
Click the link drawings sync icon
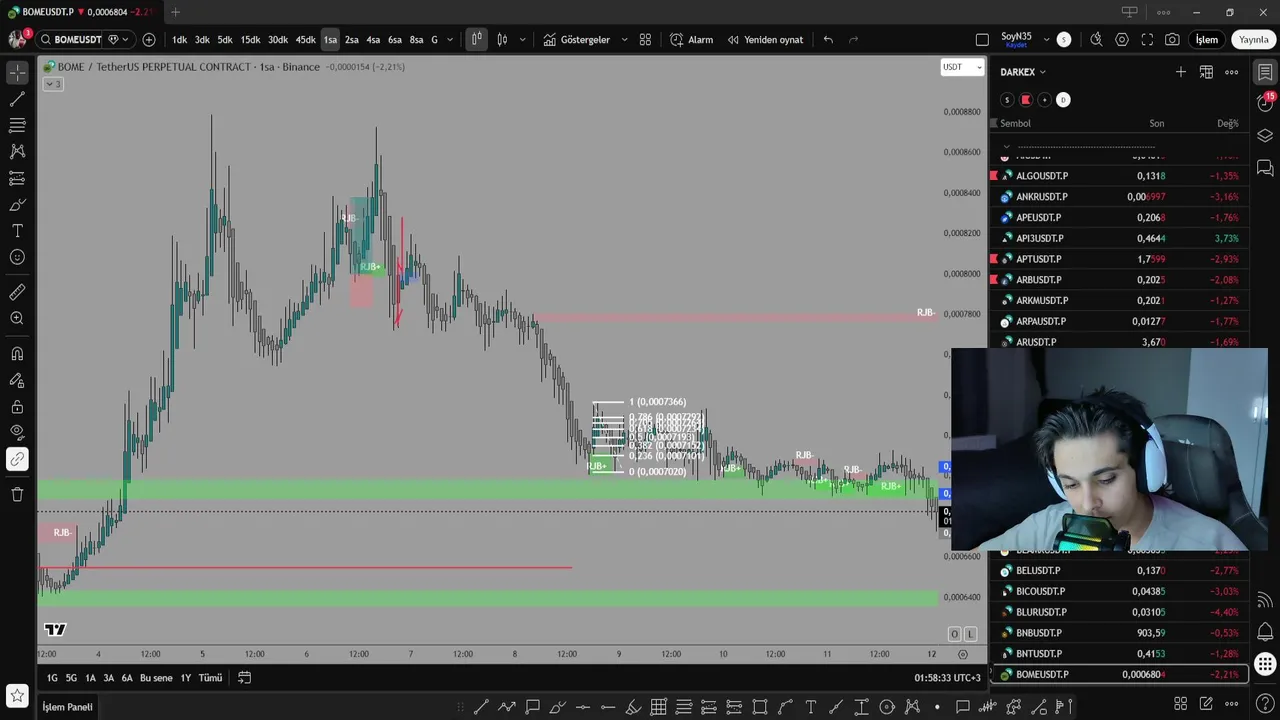tap(17, 459)
